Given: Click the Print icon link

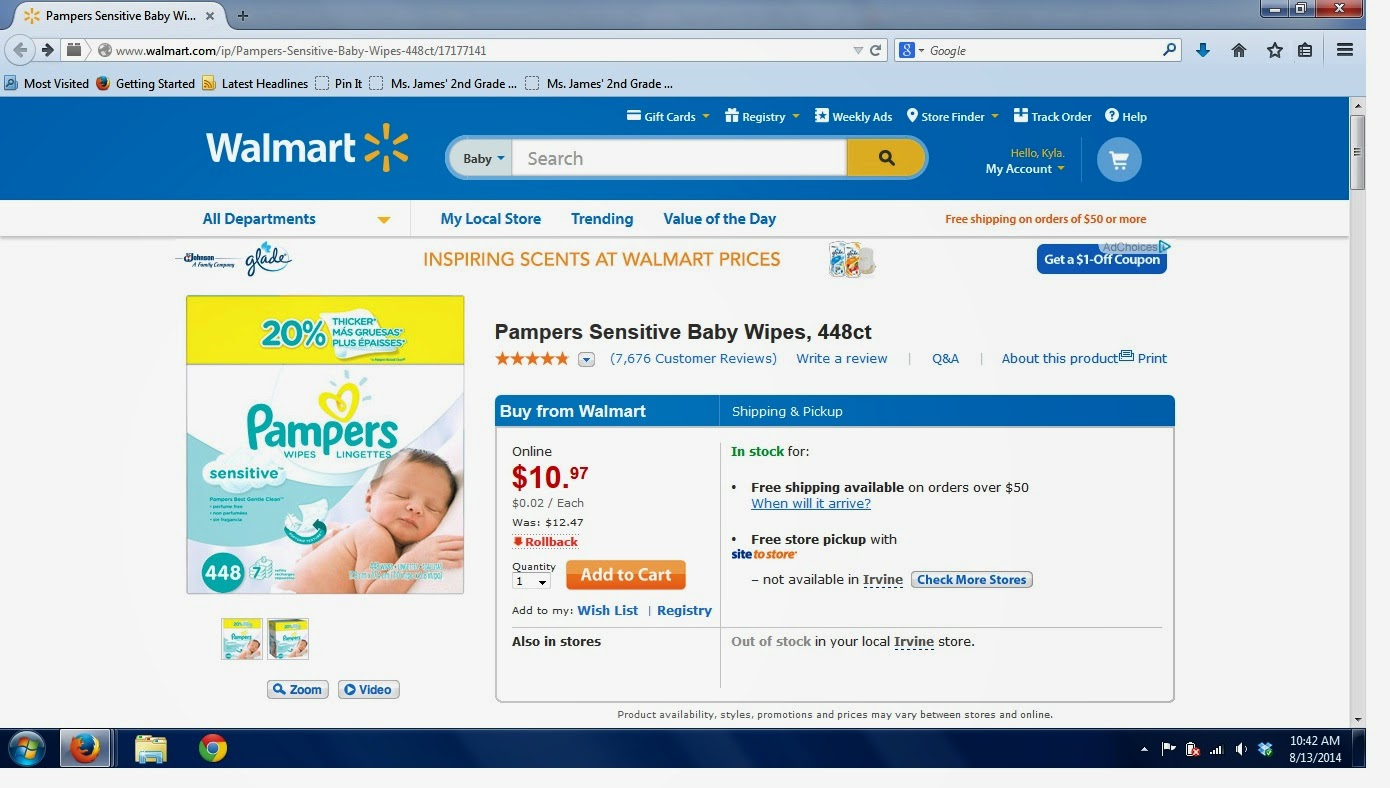Looking at the screenshot, I should click(1143, 358).
